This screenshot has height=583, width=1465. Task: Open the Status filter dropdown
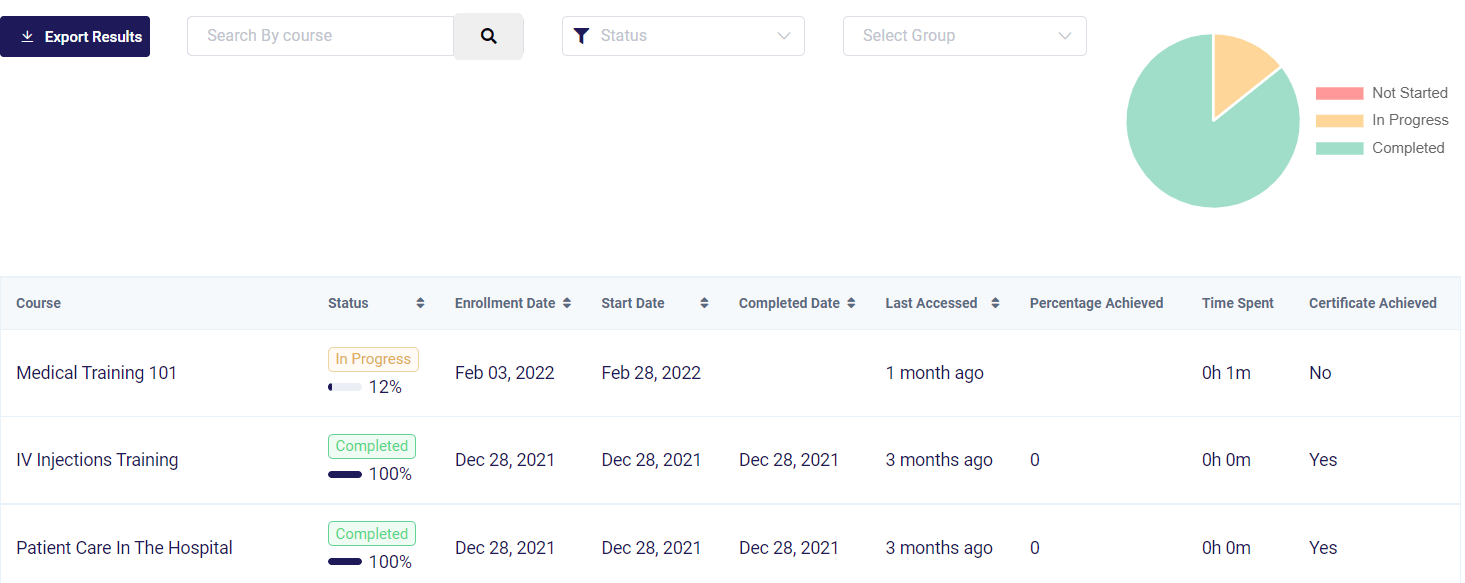click(683, 36)
